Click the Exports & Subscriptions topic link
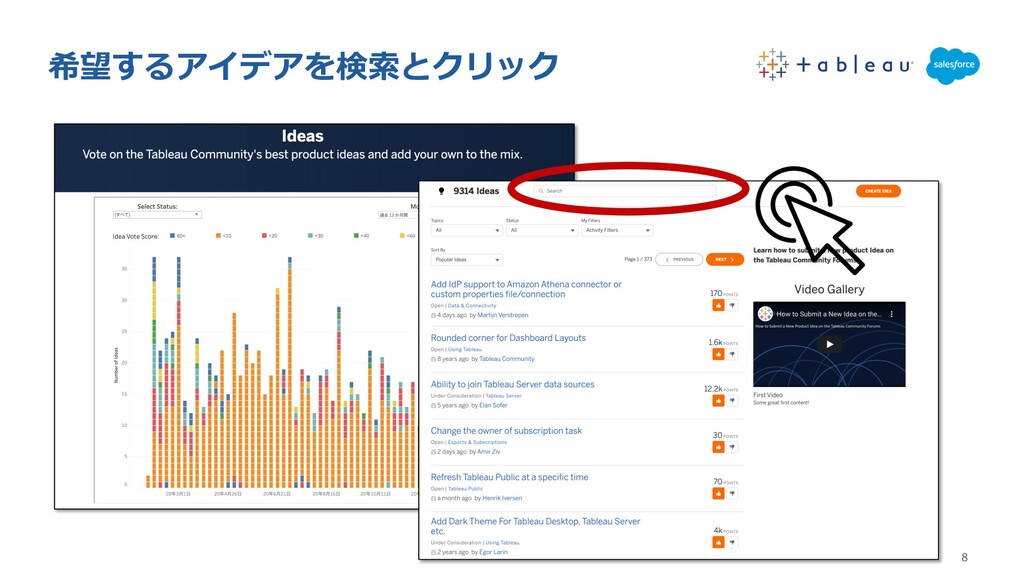 pyautogui.click(x=477, y=442)
